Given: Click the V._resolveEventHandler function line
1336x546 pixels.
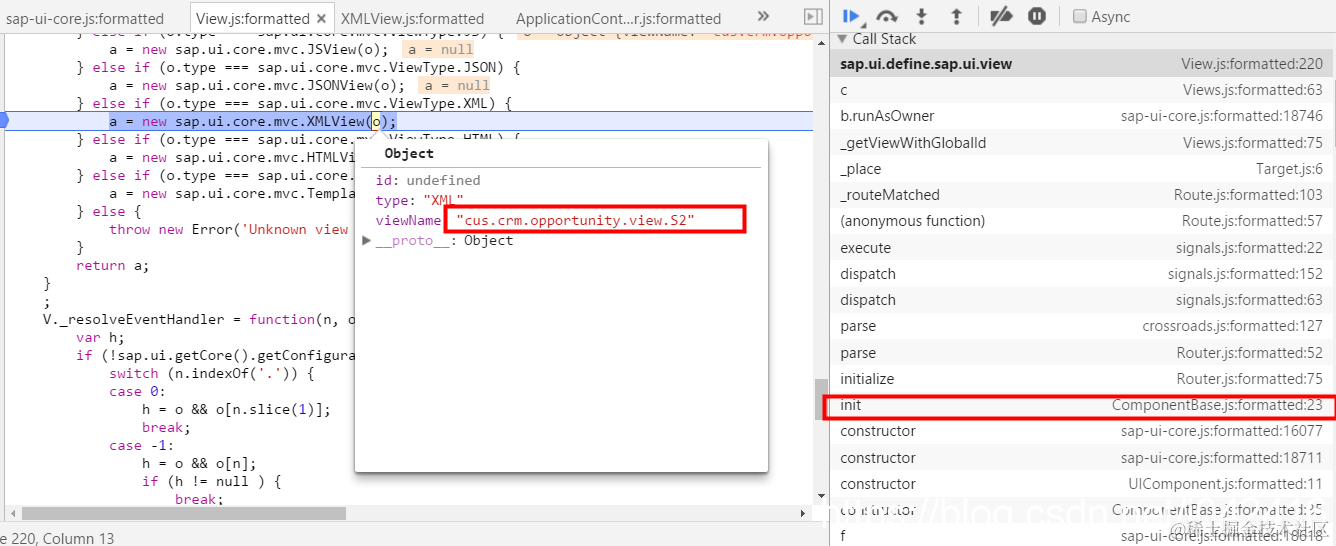Looking at the screenshot, I should pos(198,319).
